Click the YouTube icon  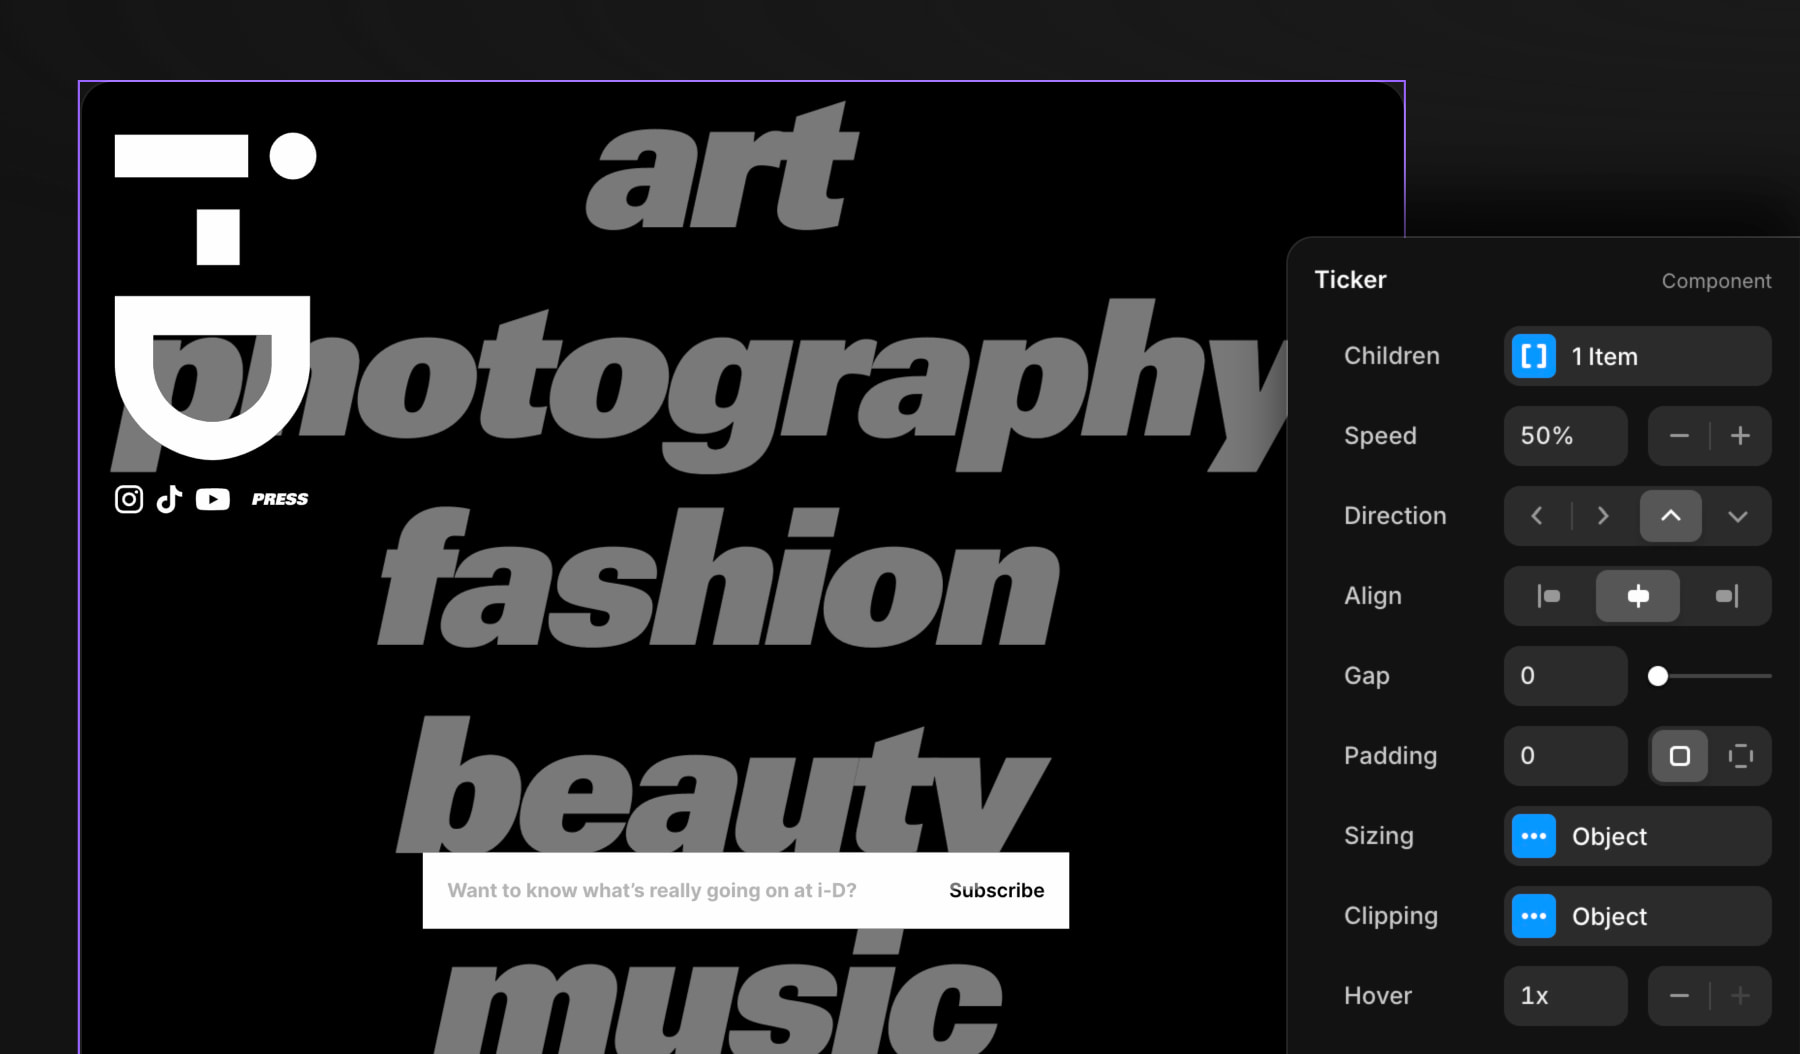212,498
